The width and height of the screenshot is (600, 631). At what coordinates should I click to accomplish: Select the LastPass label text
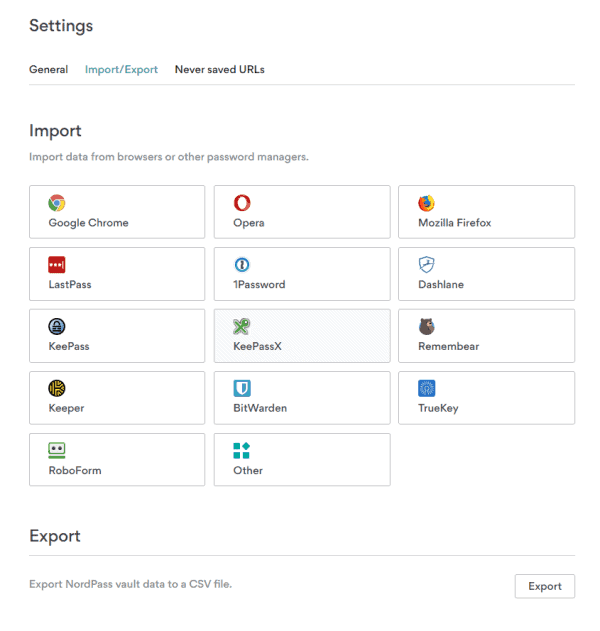[70, 285]
